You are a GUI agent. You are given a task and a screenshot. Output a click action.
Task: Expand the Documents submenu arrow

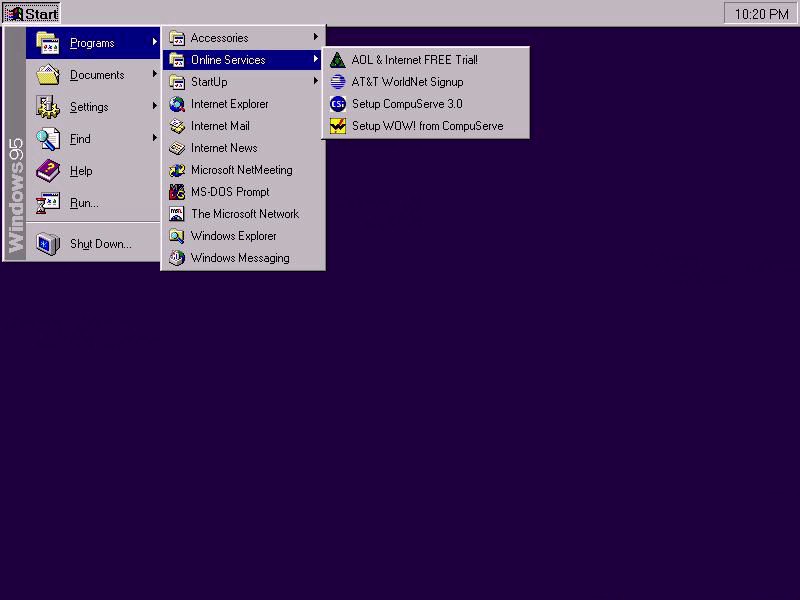(x=155, y=74)
